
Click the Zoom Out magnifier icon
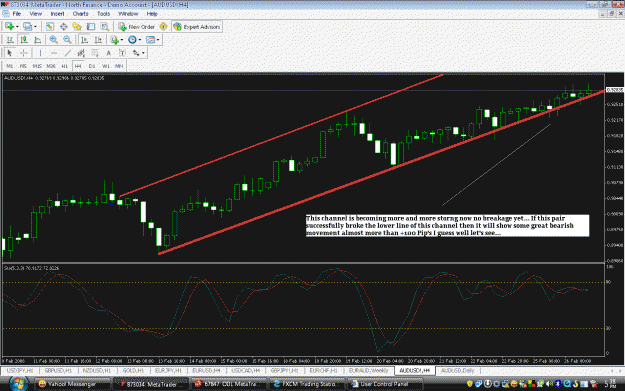[x=67, y=40]
